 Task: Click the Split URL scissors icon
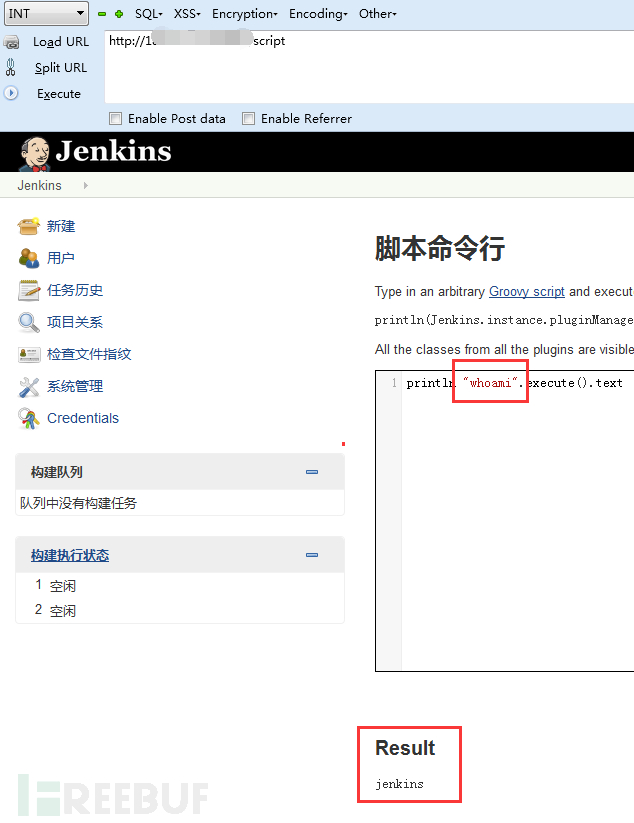click(10, 68)
